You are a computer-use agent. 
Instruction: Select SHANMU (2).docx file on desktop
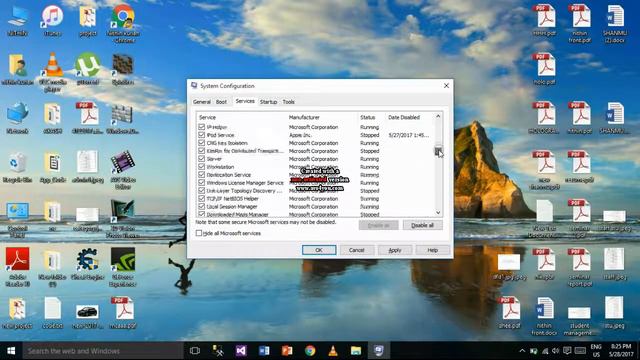click(x=615, y=24)
